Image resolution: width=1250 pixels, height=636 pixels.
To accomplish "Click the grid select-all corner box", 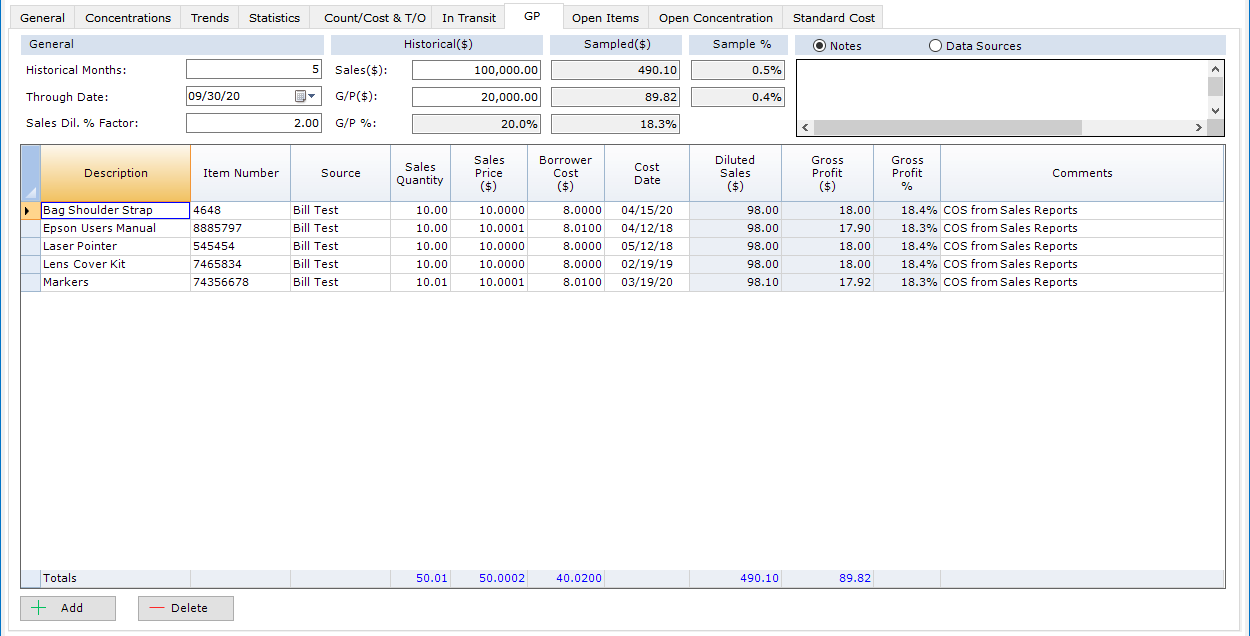I will (29, 172).
